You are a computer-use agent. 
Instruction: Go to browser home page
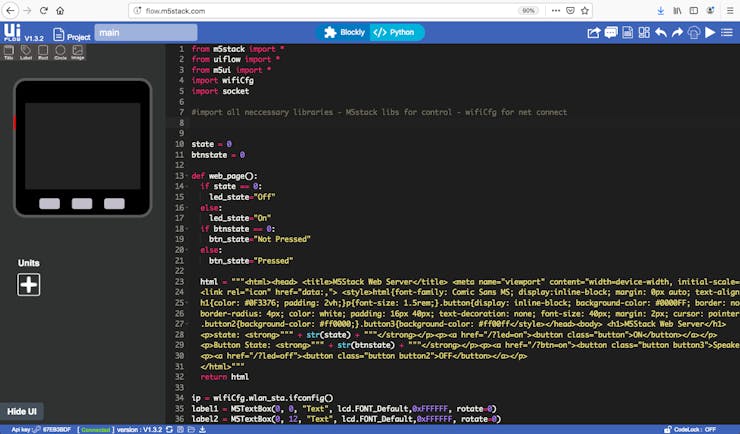click(x=60, y=10)
